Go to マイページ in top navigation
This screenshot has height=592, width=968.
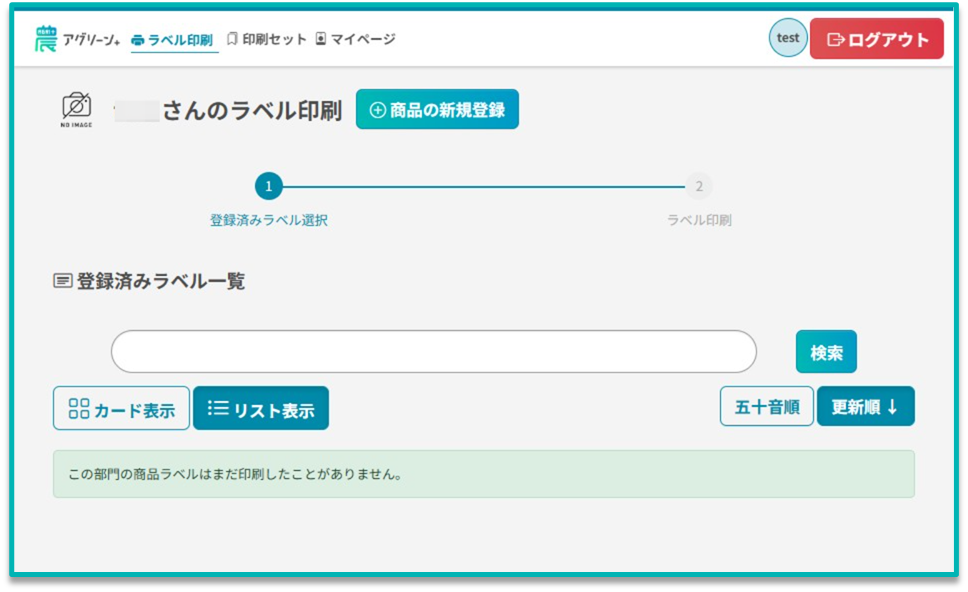point(355,39)
